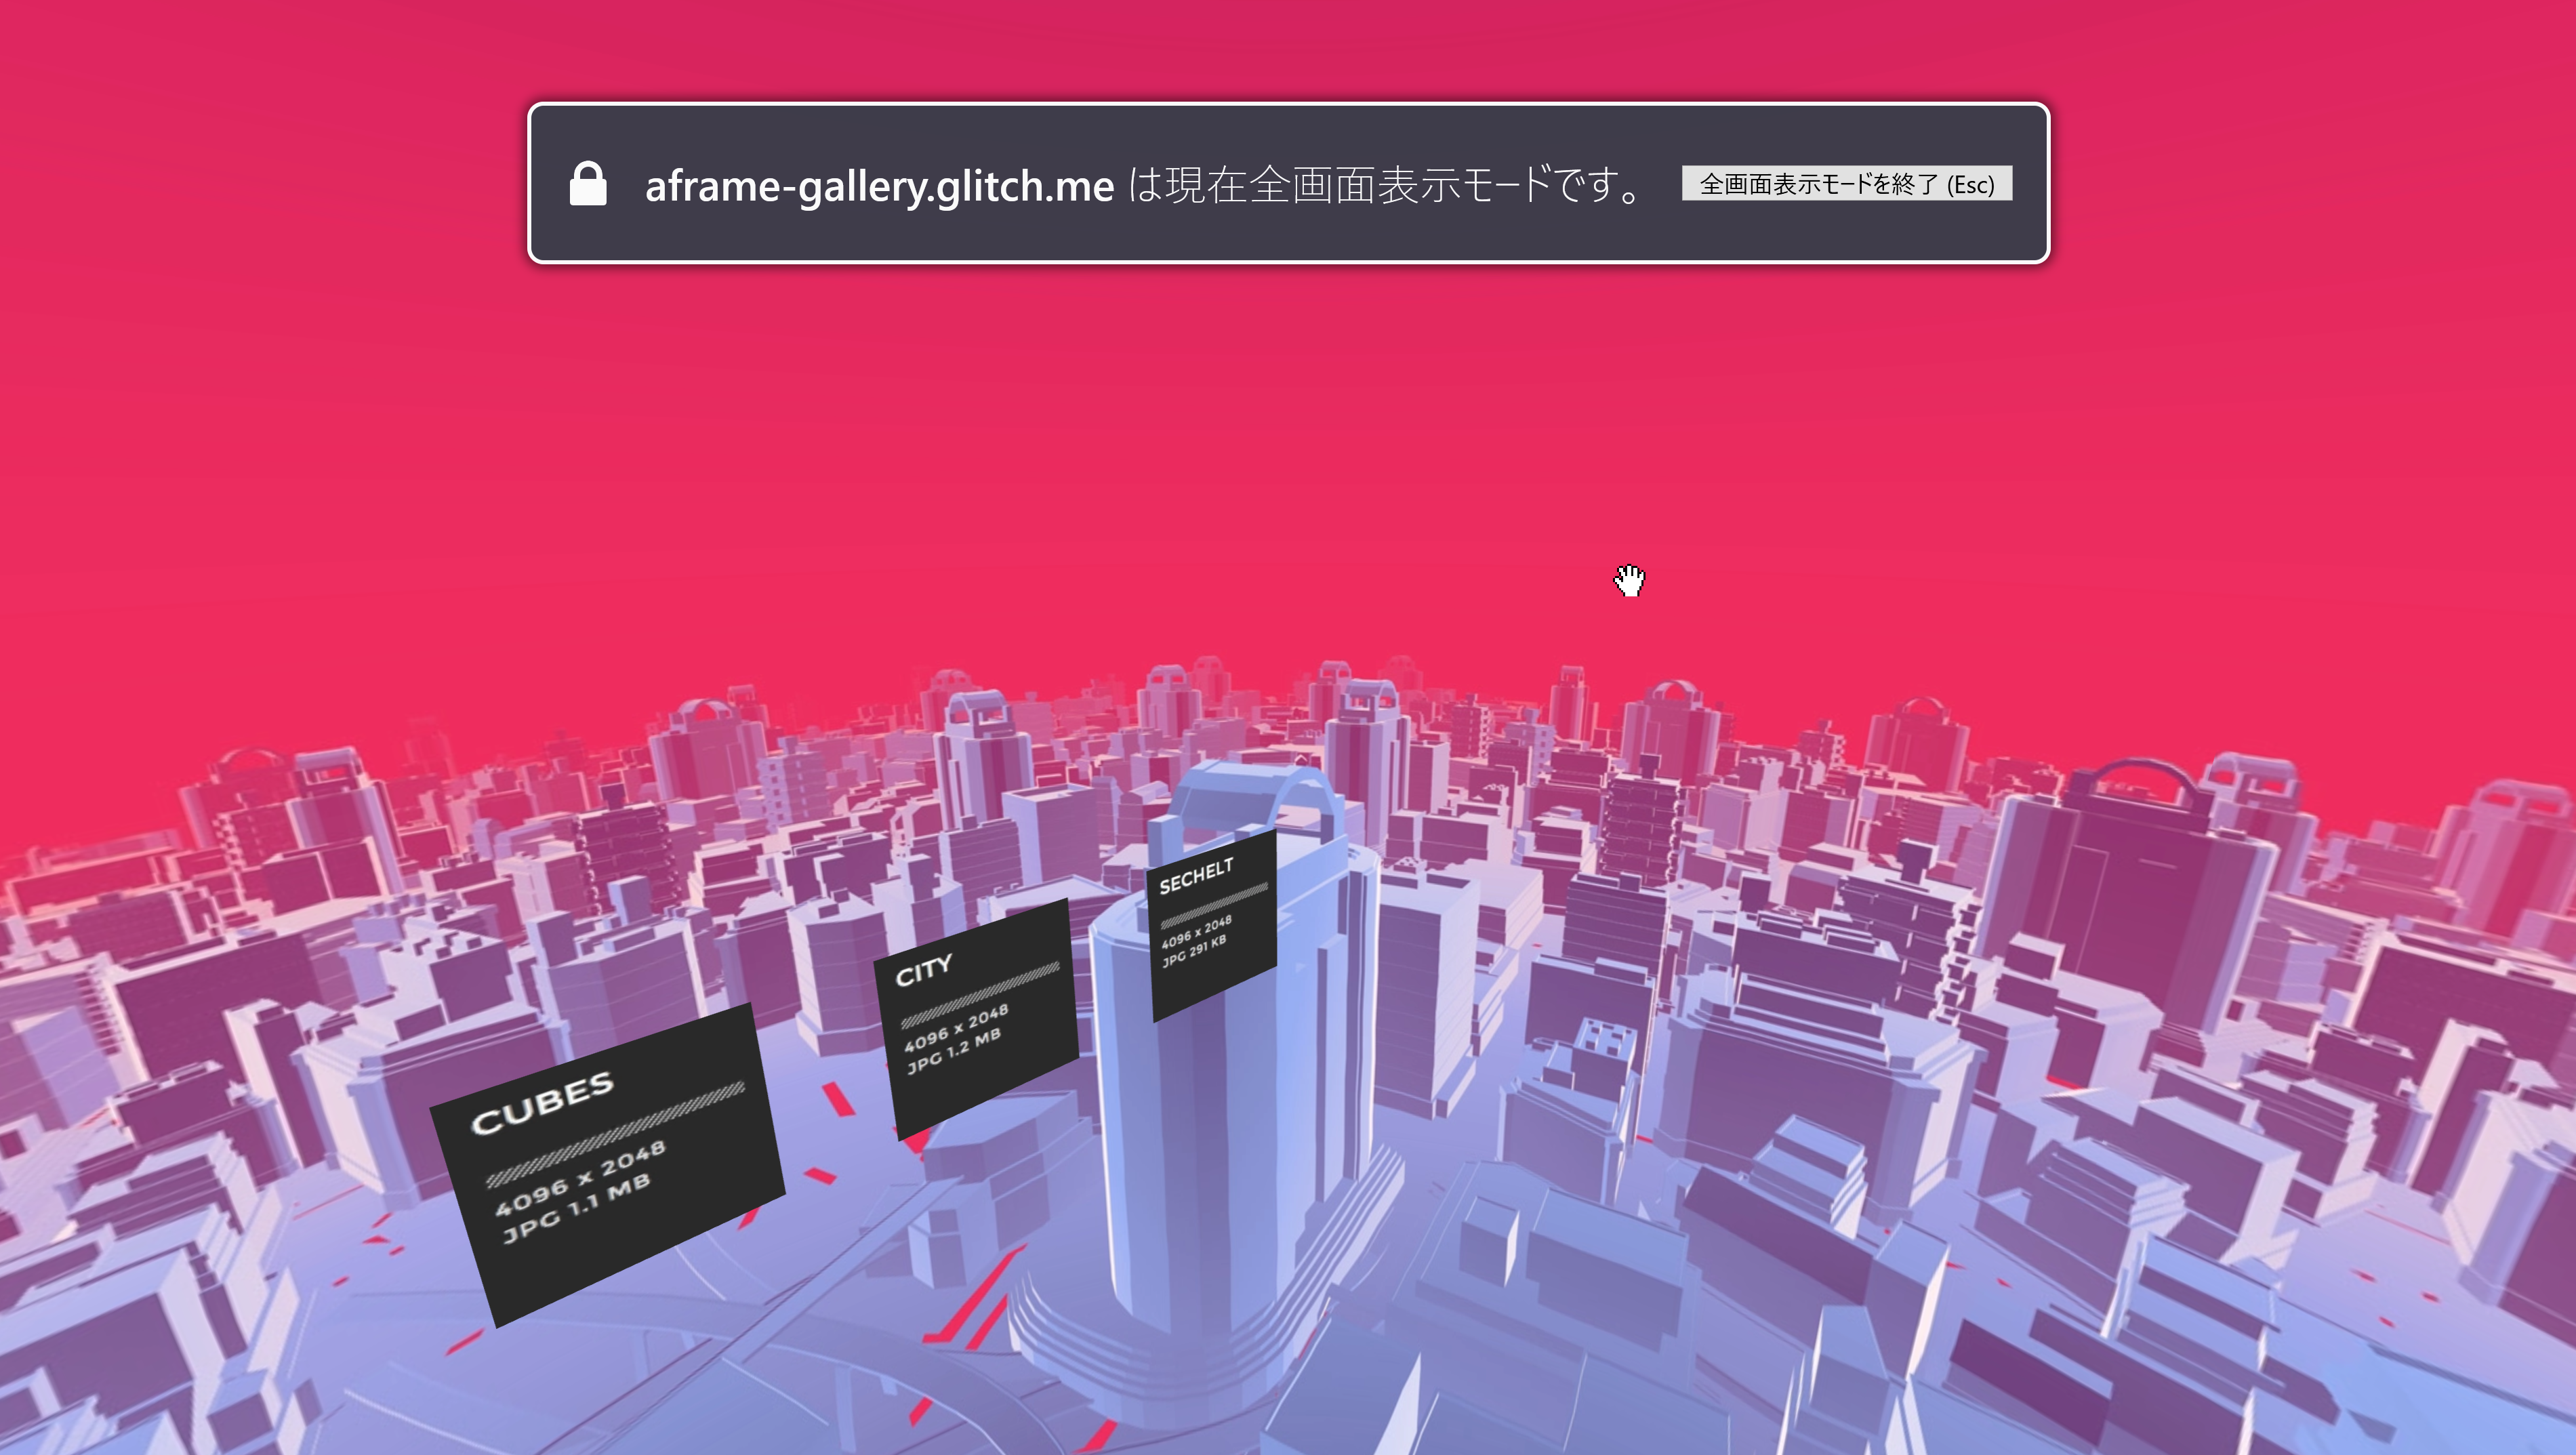Click the exit fullscreen (Esc) button

click(1846, 184)
